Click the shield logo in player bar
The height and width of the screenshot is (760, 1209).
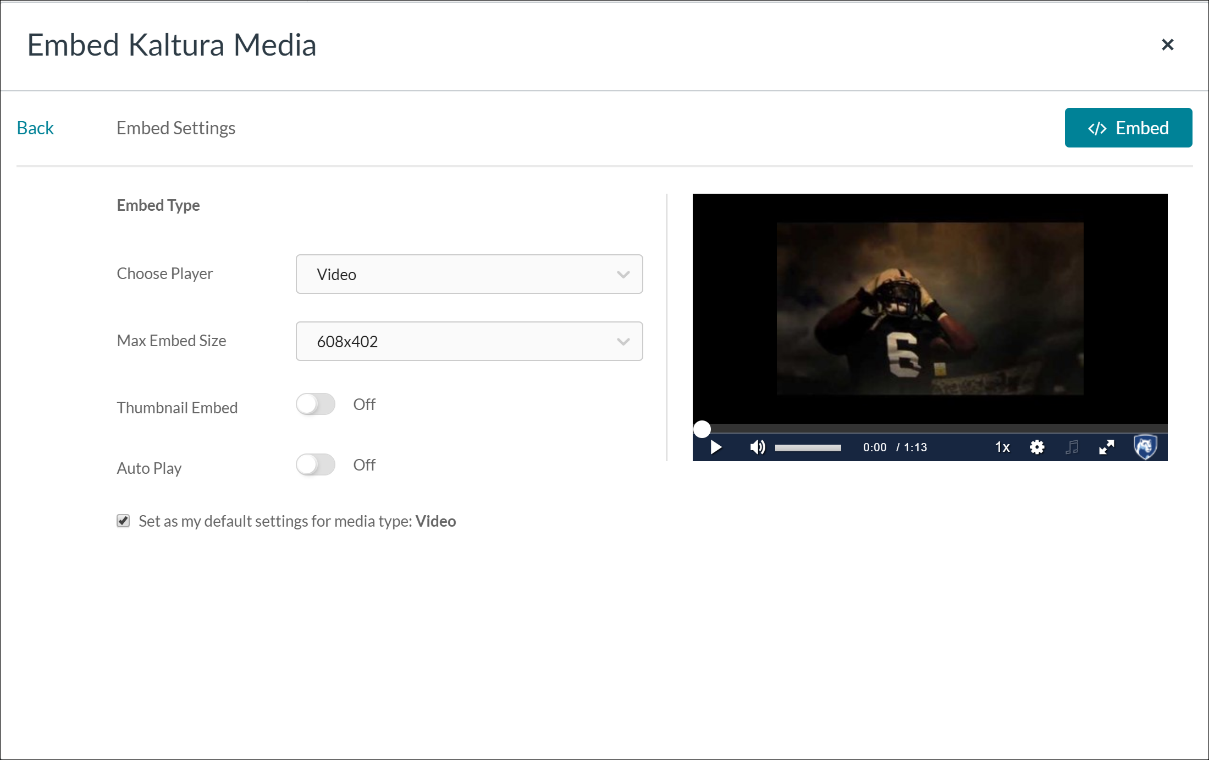(x=1145, y=447)
